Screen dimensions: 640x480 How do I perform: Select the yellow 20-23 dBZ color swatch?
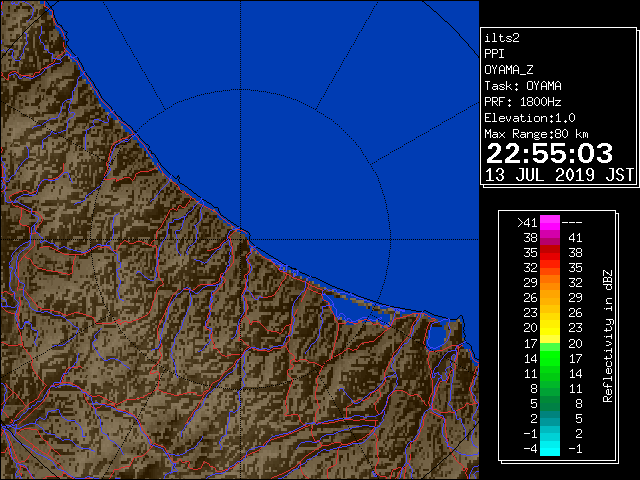pyautogui.click(x=550, y=328)
